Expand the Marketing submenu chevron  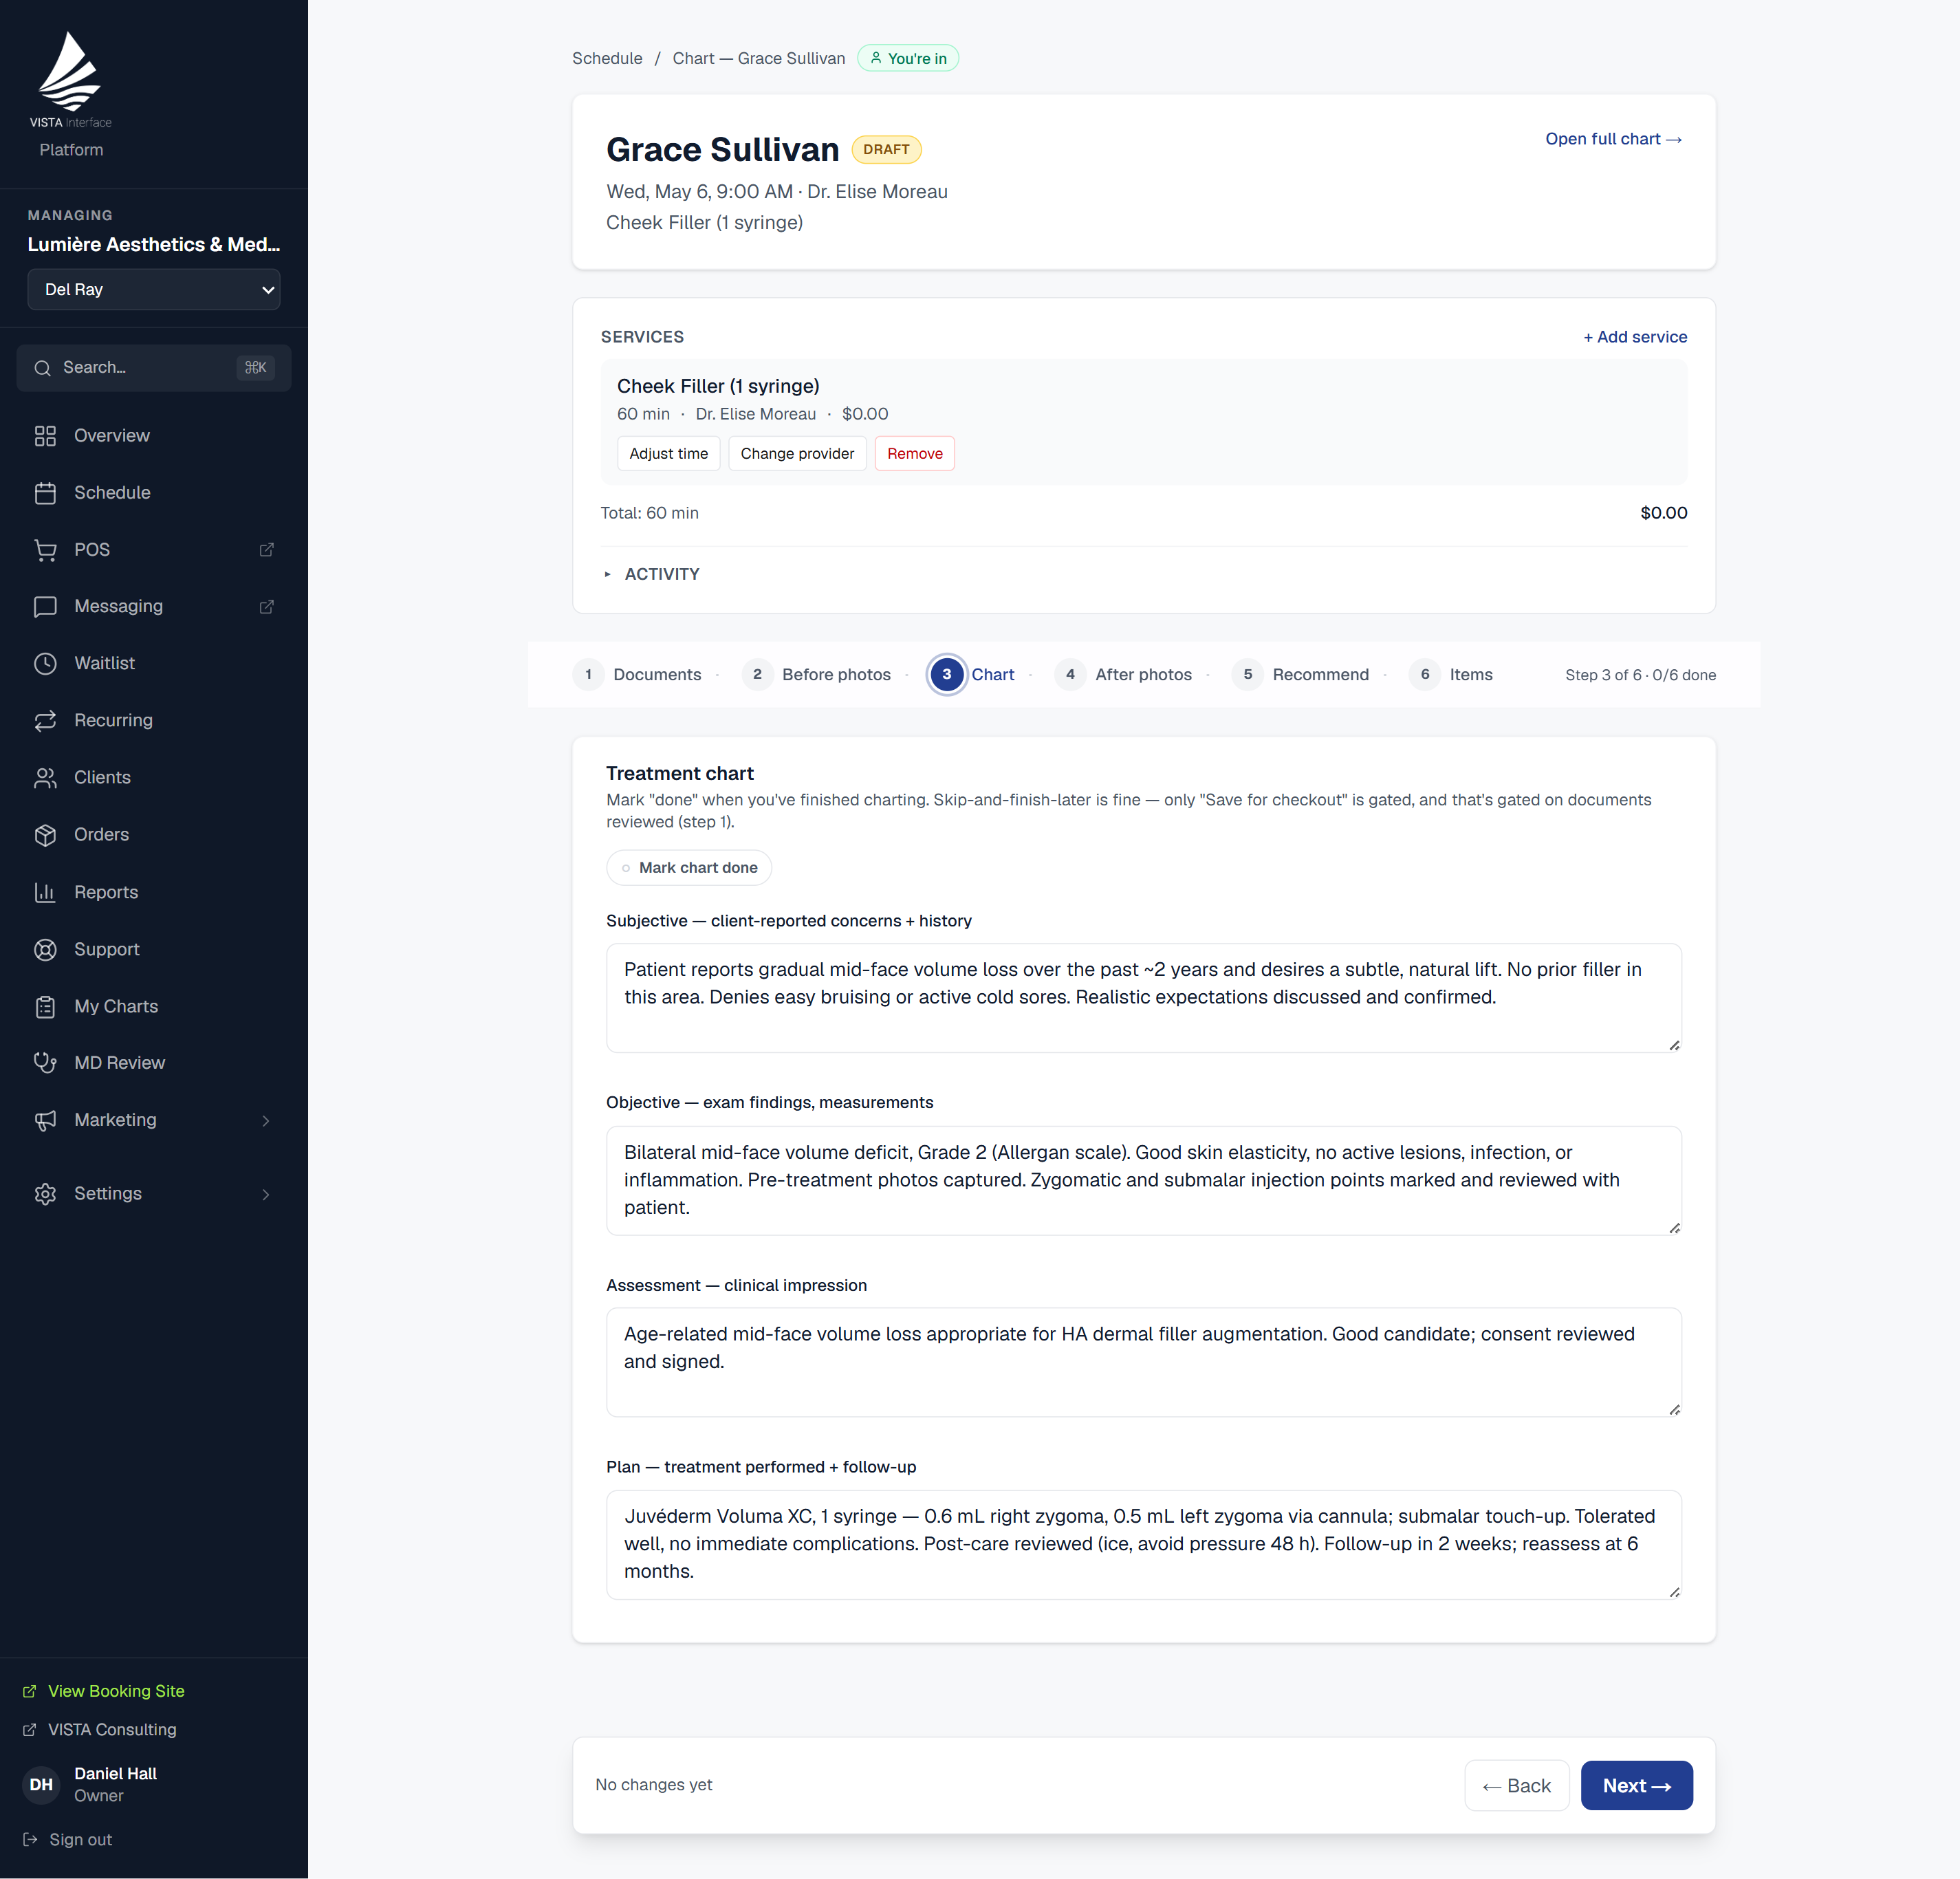(266, 1120)
